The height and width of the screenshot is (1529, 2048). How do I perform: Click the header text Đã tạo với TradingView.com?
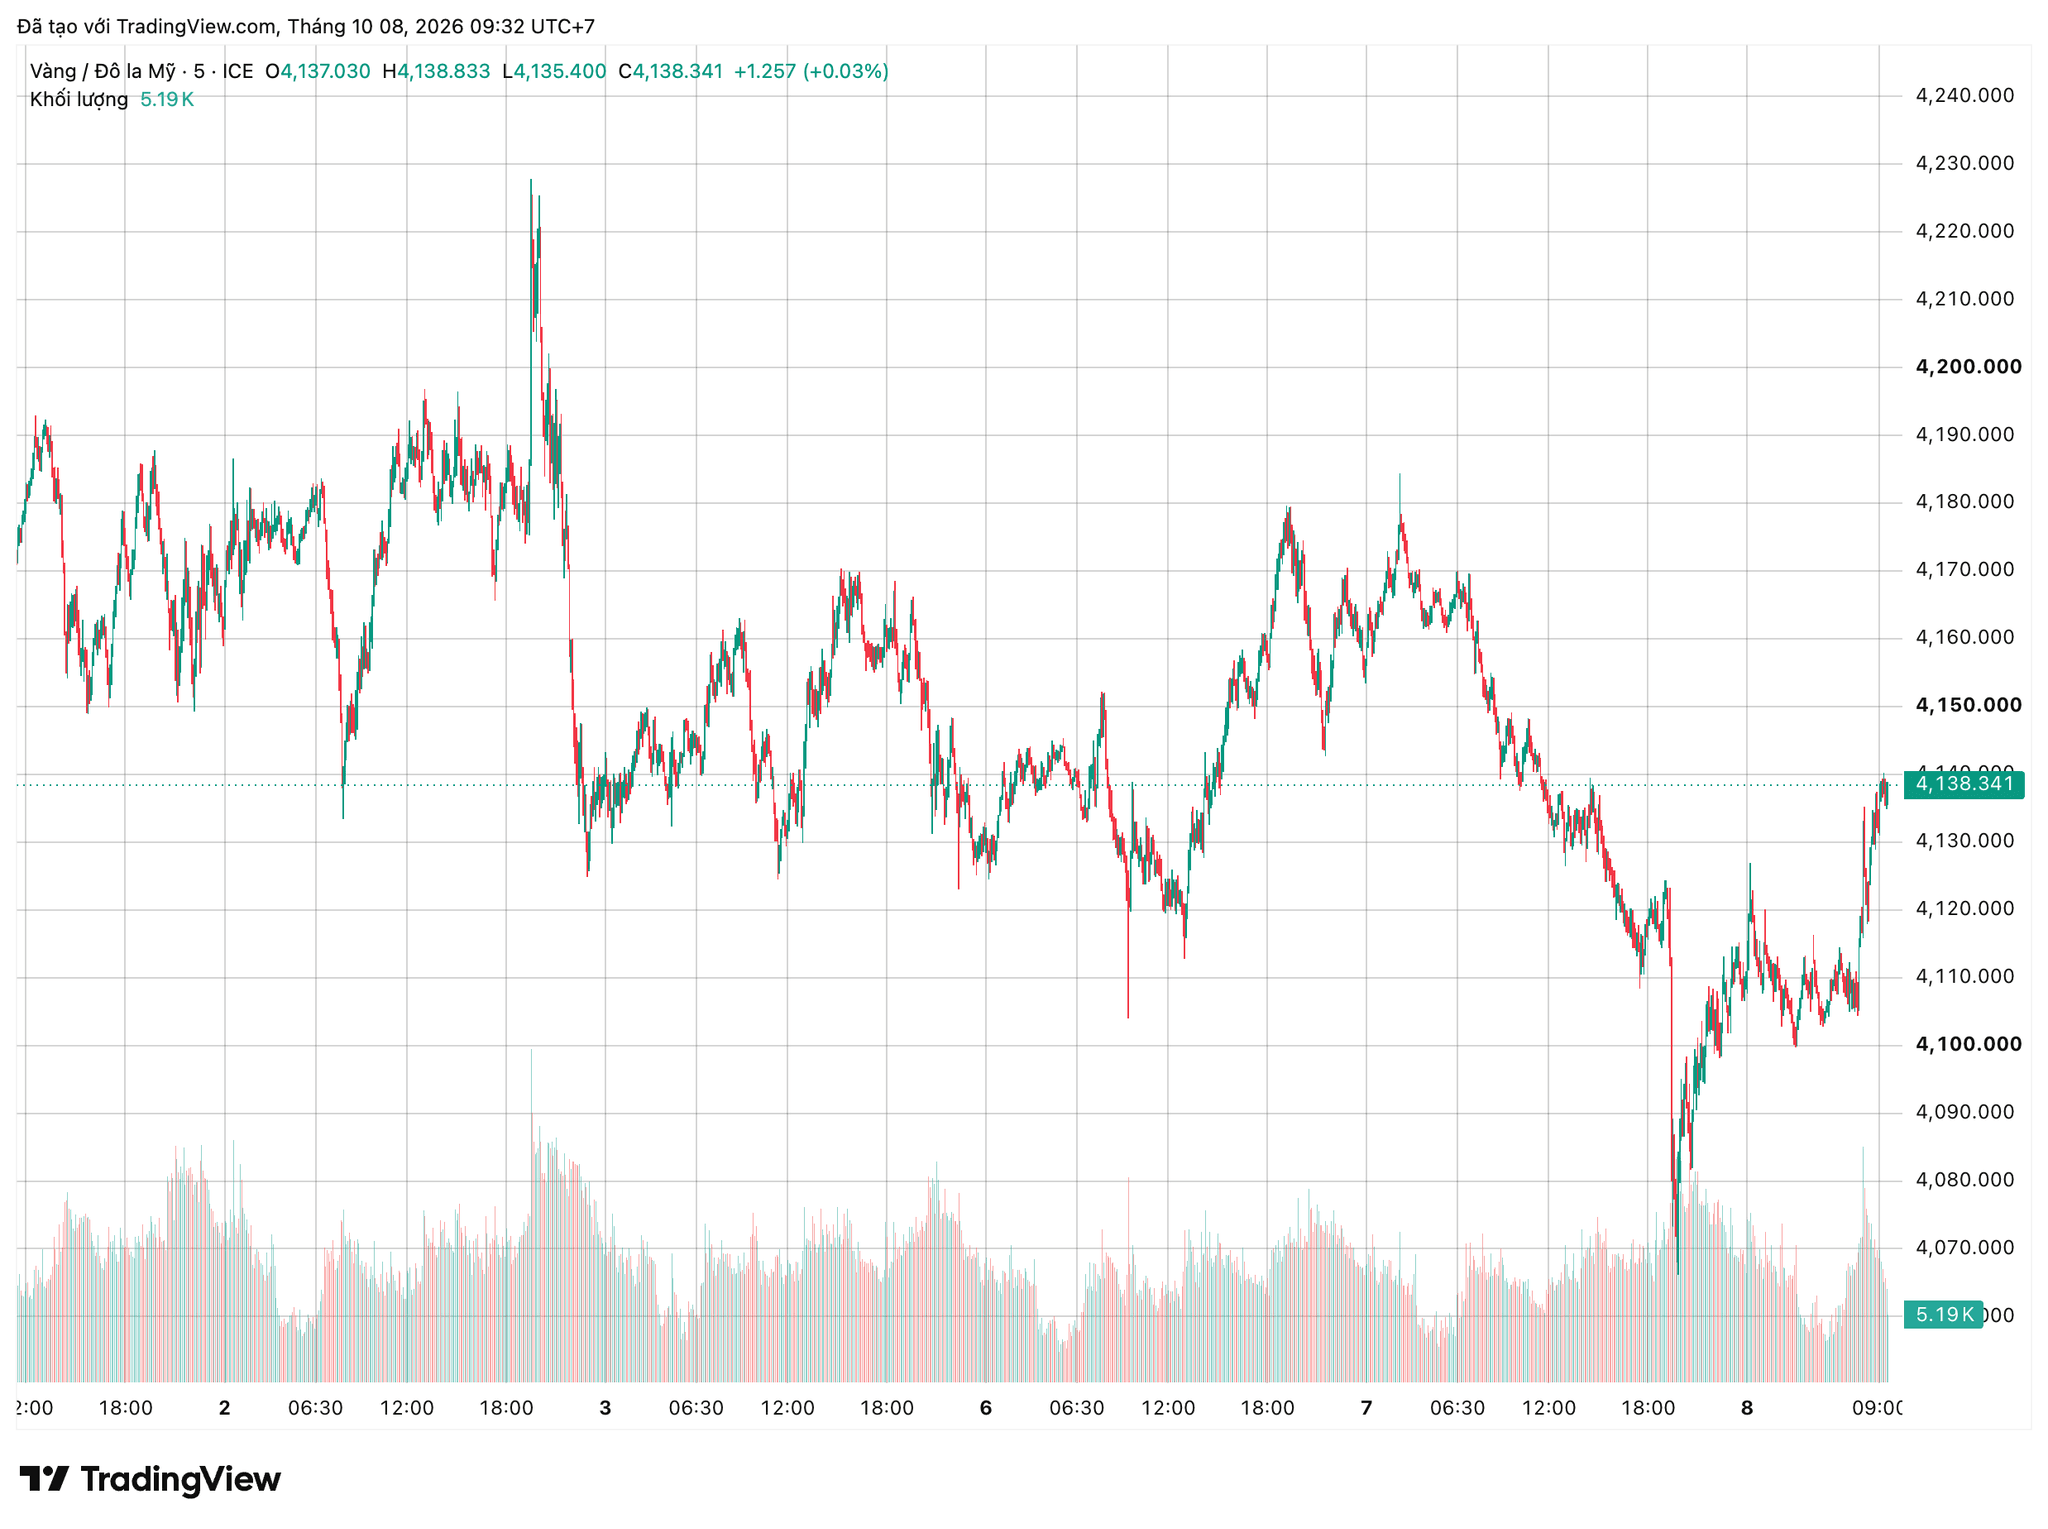pos(147,26)
